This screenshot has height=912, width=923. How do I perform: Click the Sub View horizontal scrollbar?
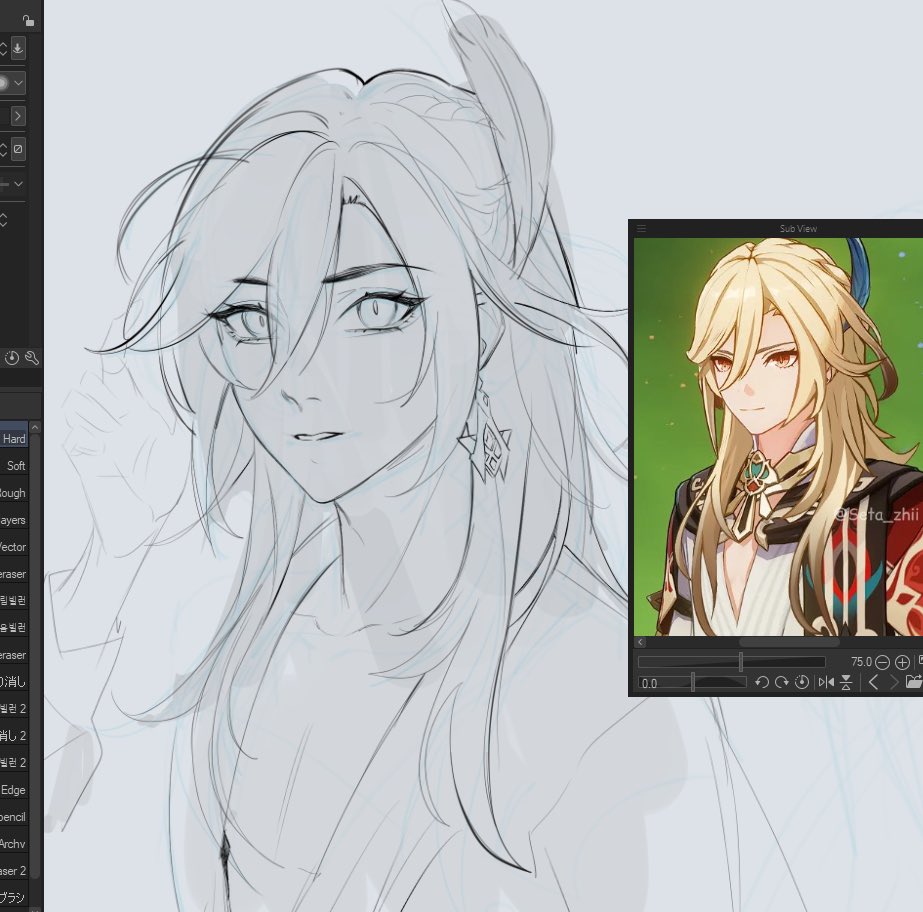[789, 642]
